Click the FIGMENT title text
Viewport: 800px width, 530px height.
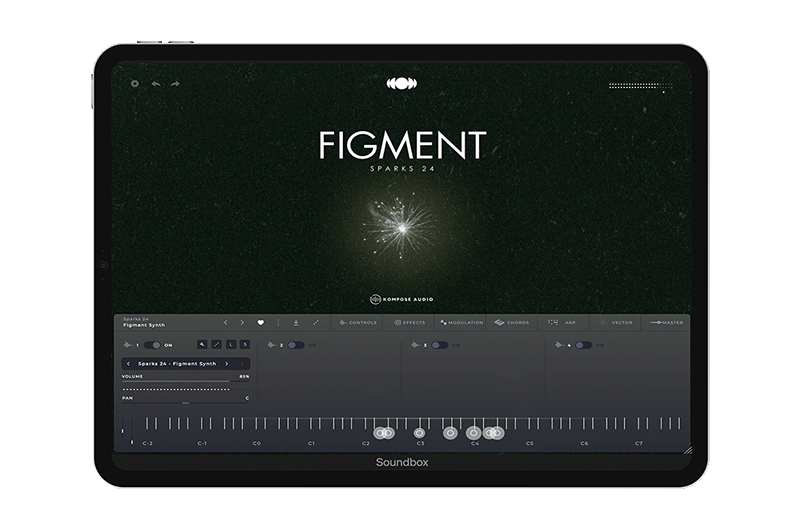pyautogui.click(x=403, y=145)
